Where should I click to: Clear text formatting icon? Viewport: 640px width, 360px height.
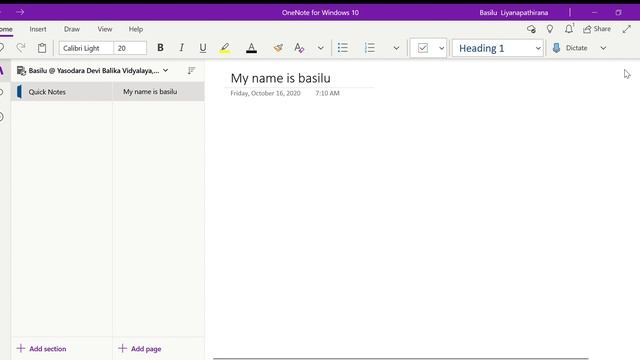pos(299,48)
